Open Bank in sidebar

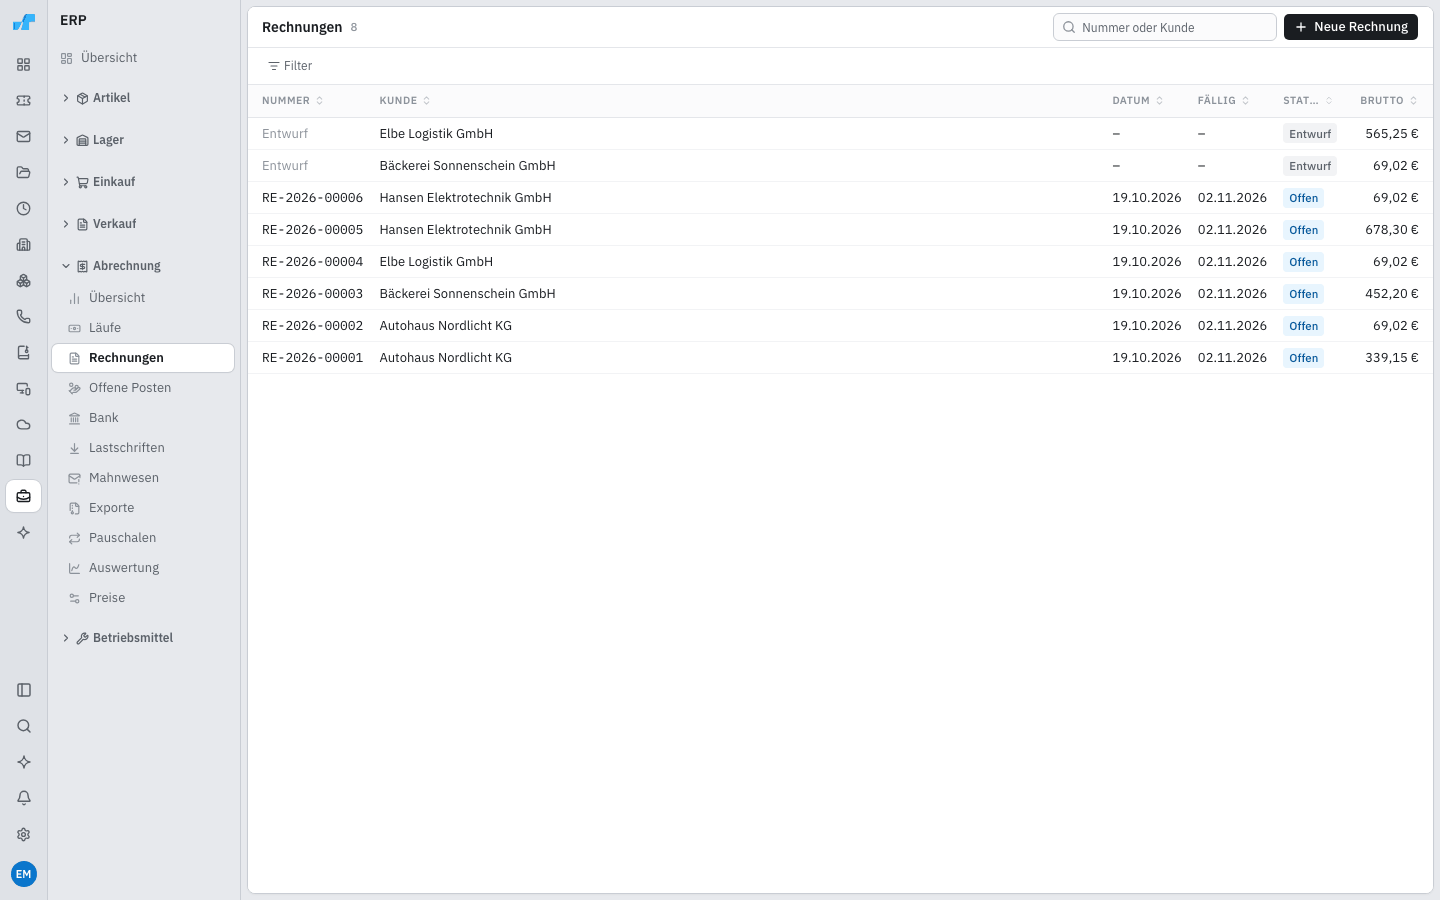click(143, 418)
